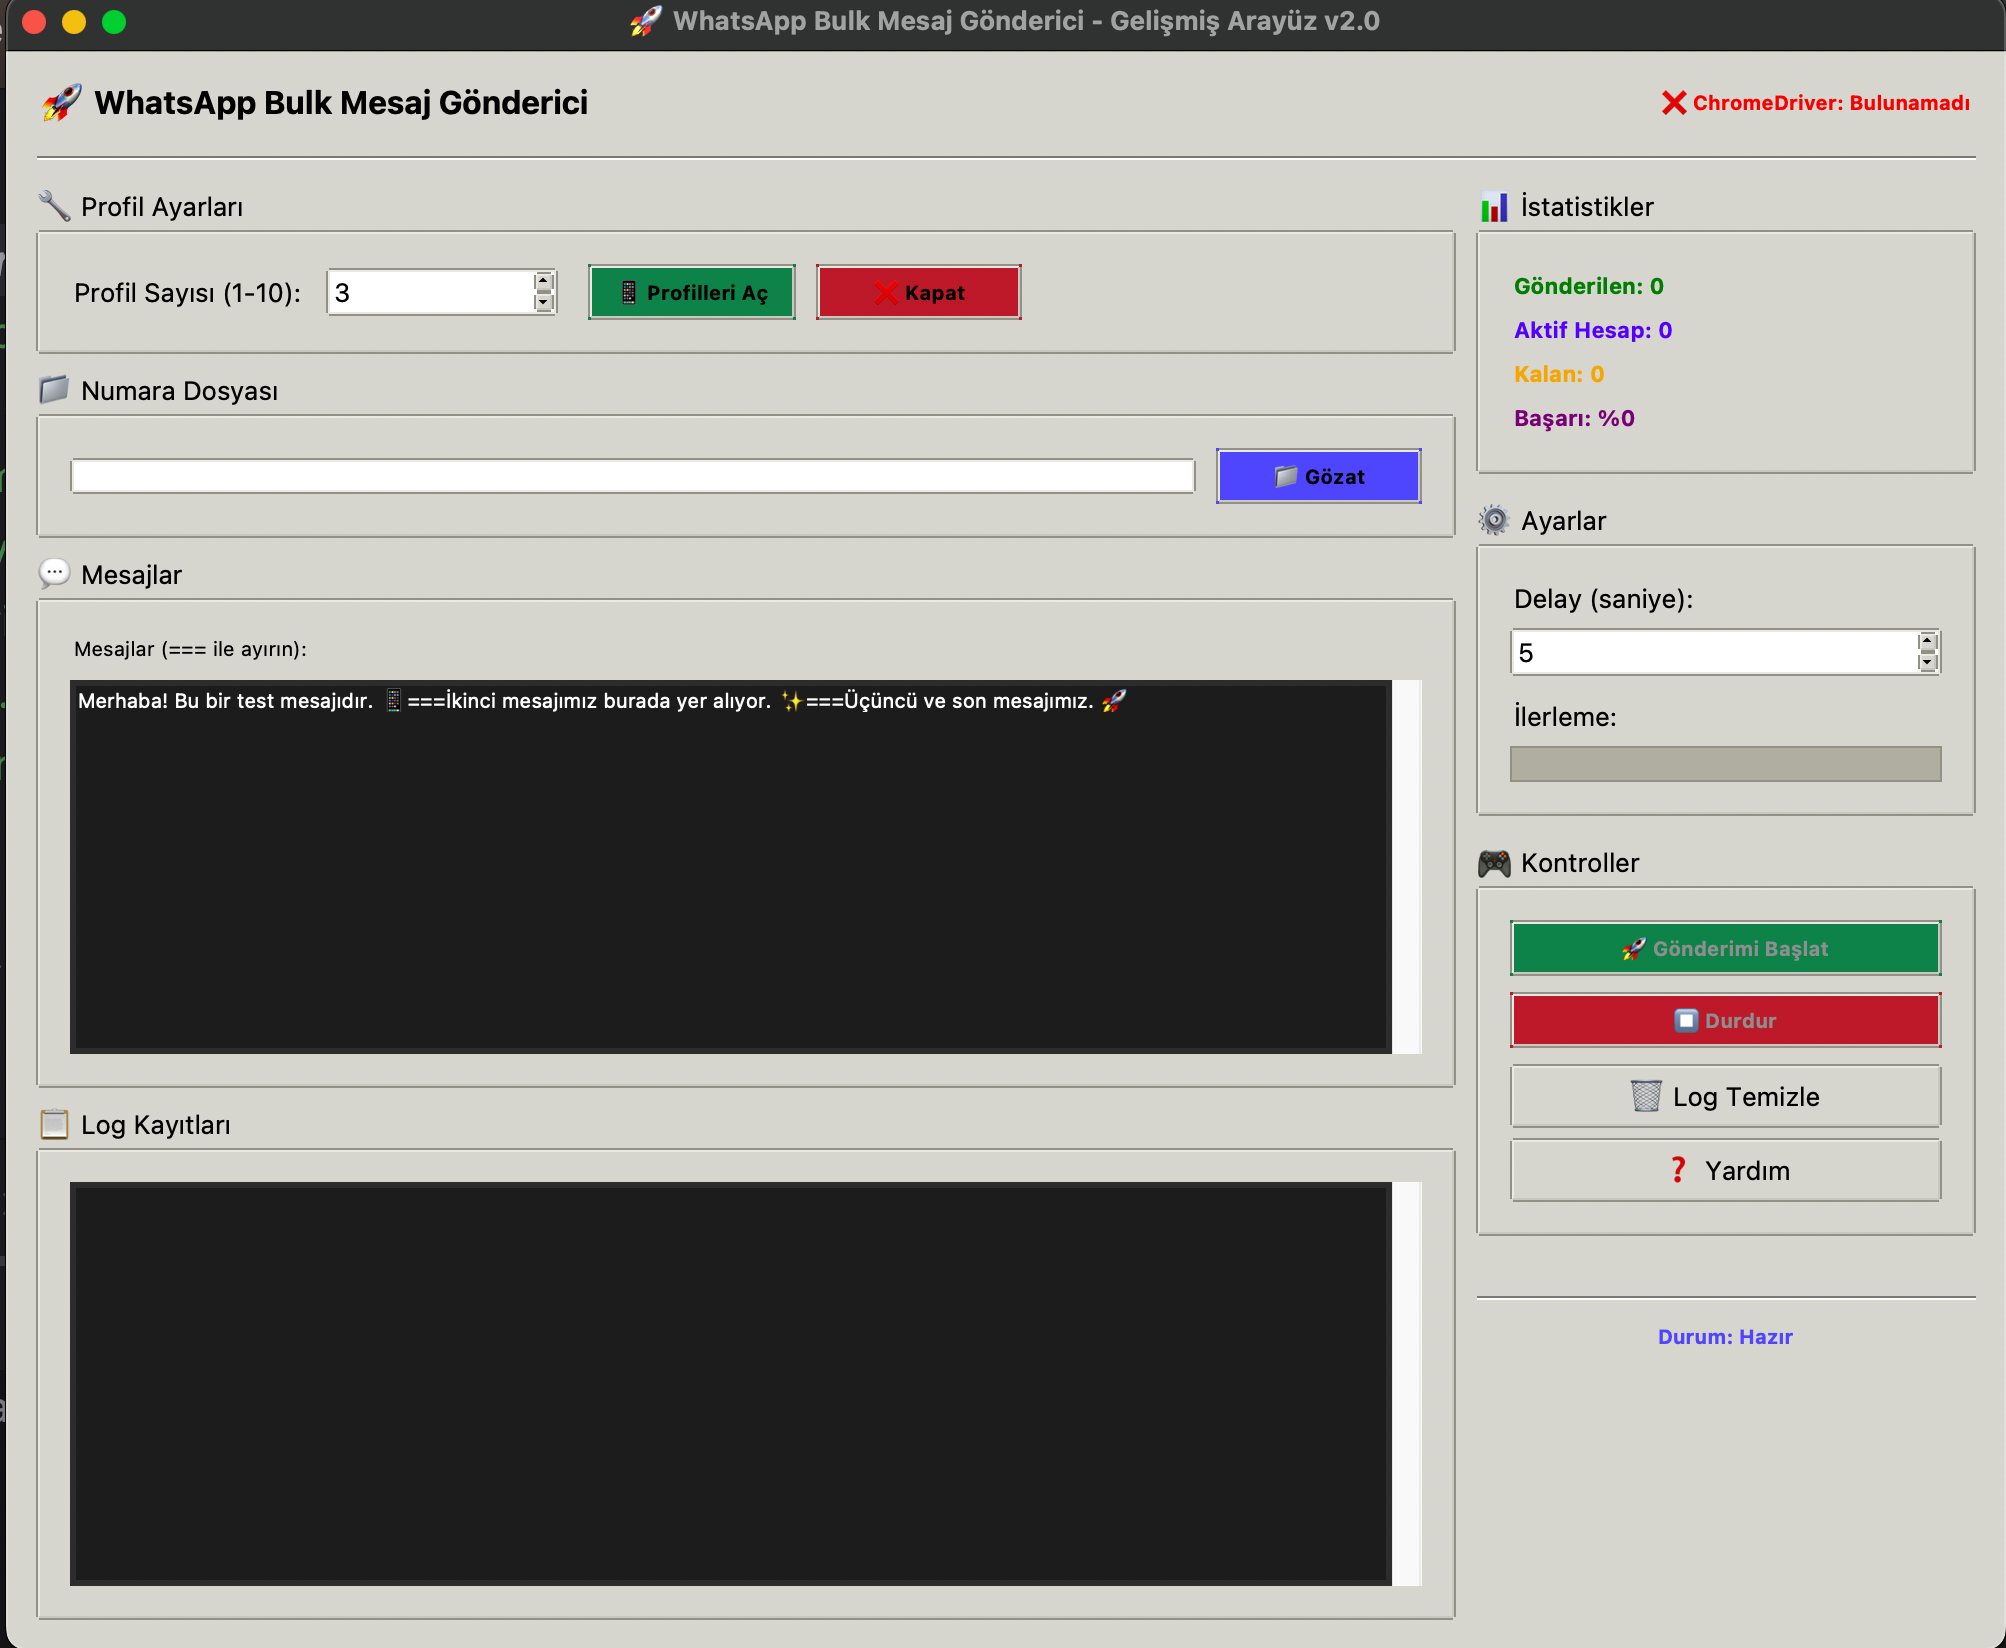2006x1648 pixels.
Task: Decrease Delay seconds with down arrow
Action: pos(1928,662)
